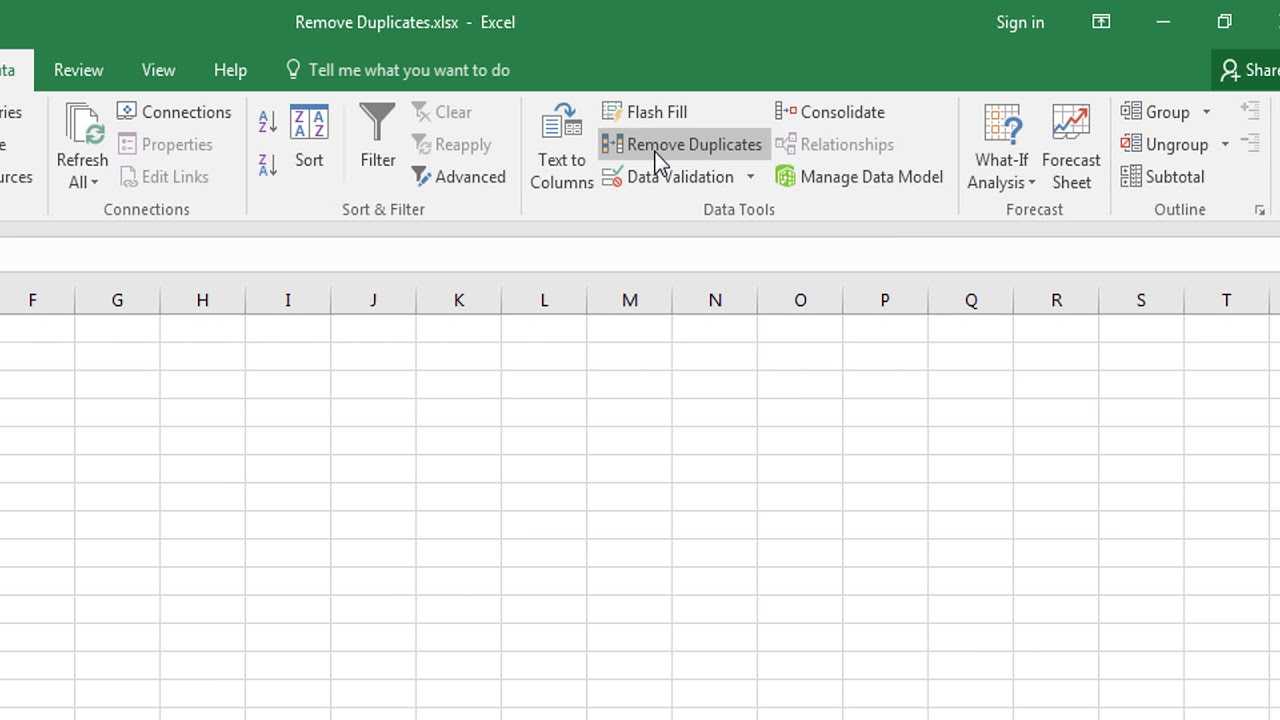Expand the Refresh All dropdown arrow

[95, 183]
